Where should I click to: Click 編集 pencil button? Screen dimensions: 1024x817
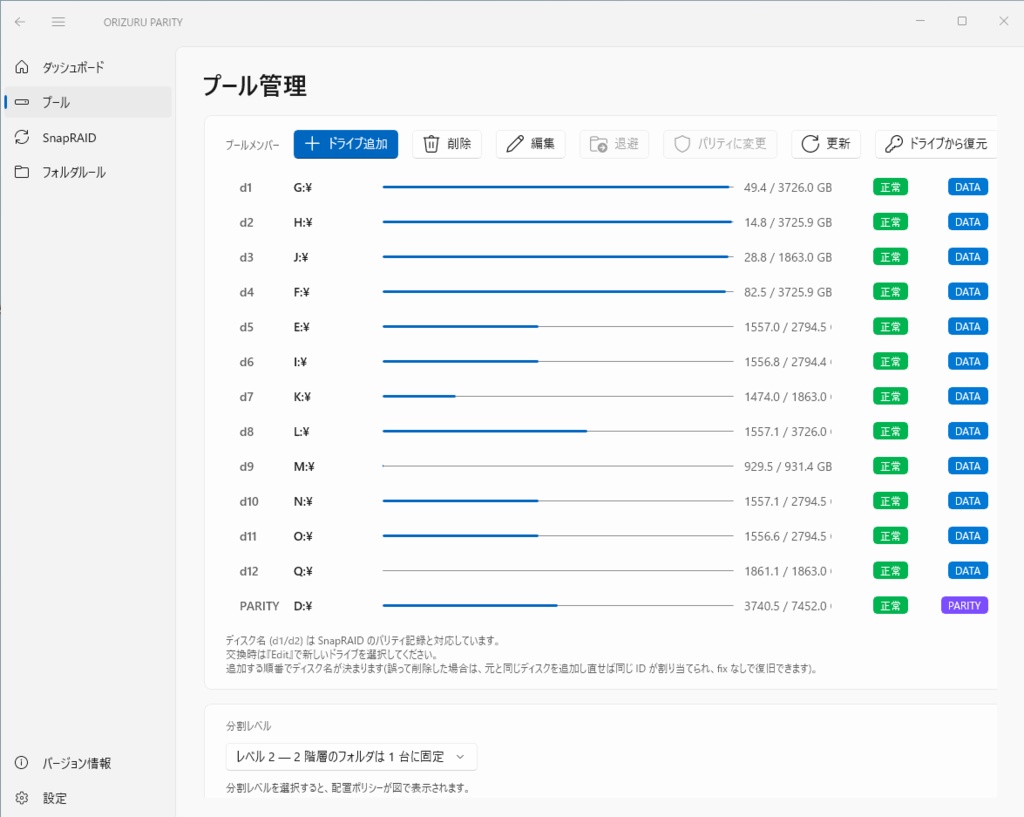530,144
